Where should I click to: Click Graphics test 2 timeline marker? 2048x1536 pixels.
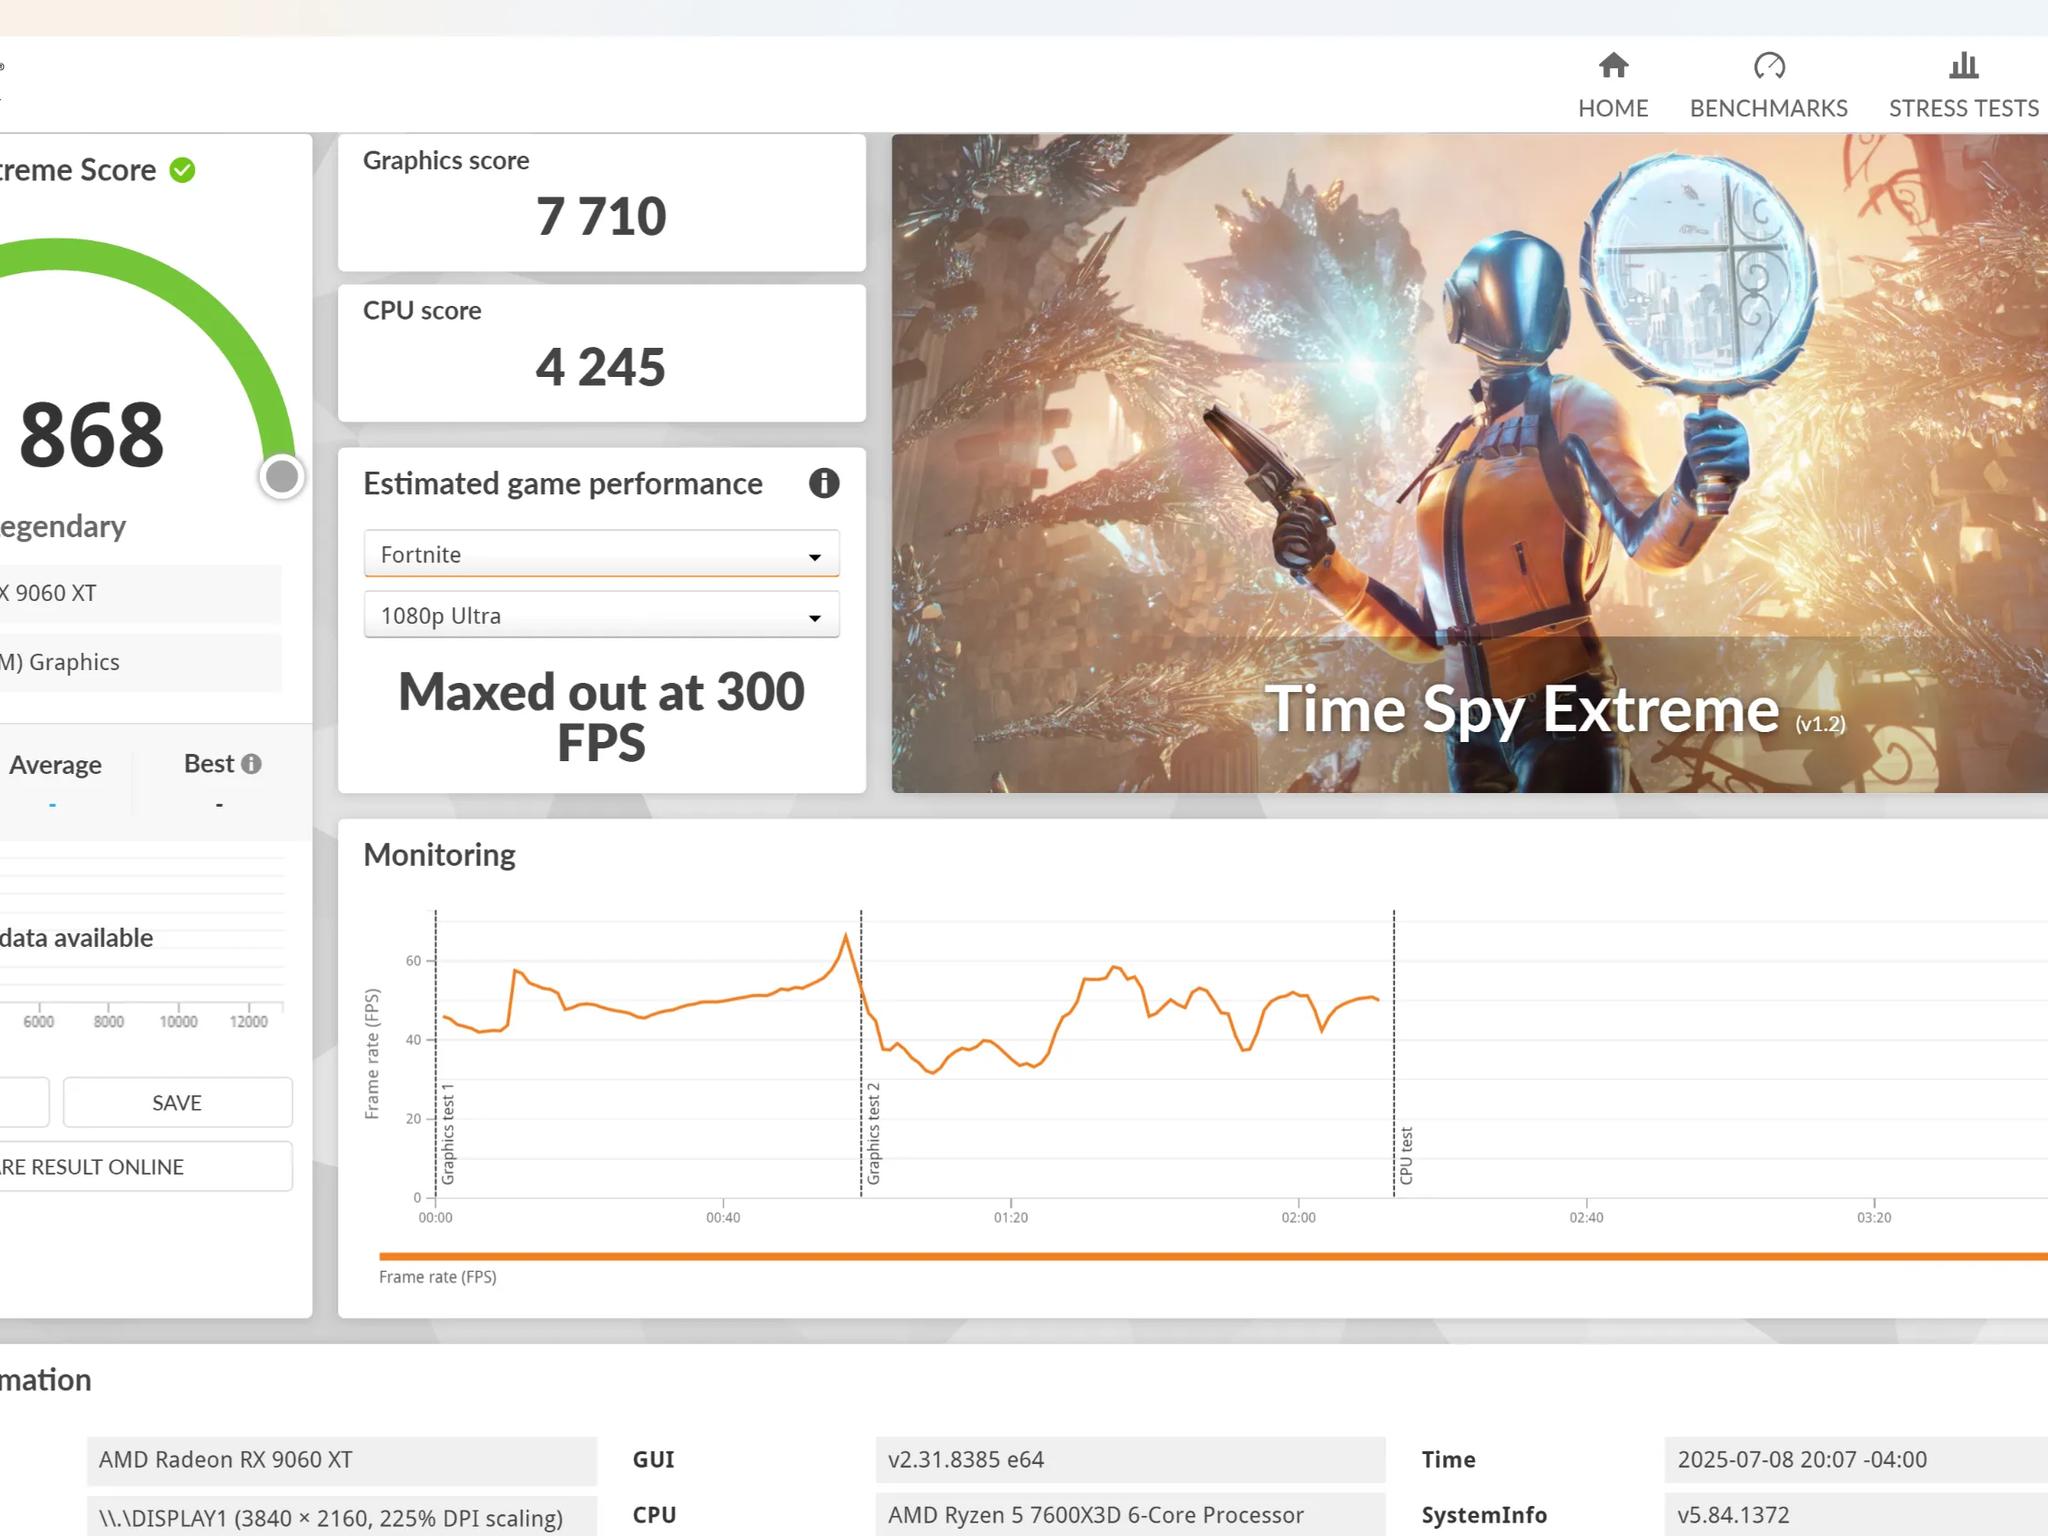[x=873, y=1132]
